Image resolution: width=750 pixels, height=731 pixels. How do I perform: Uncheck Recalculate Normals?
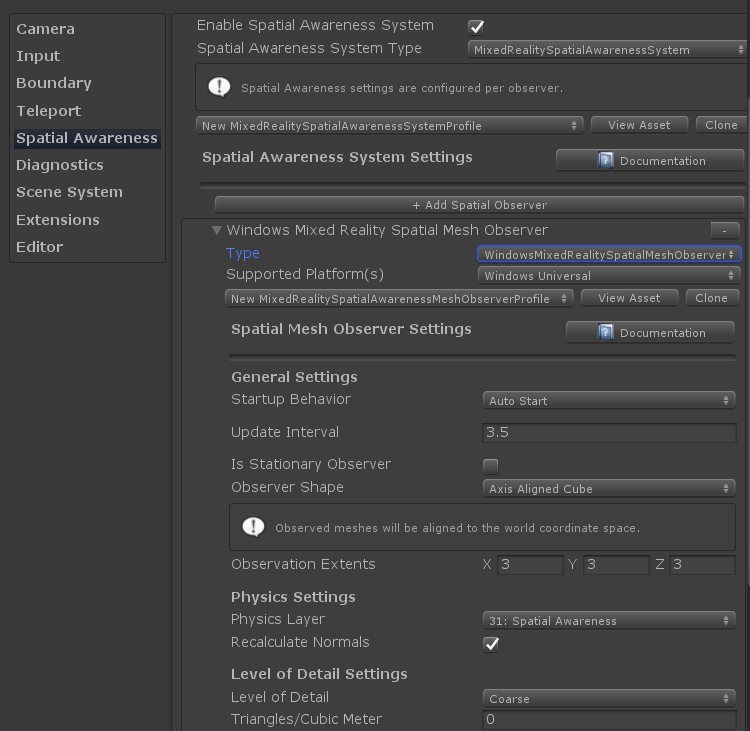click(491, 643)
